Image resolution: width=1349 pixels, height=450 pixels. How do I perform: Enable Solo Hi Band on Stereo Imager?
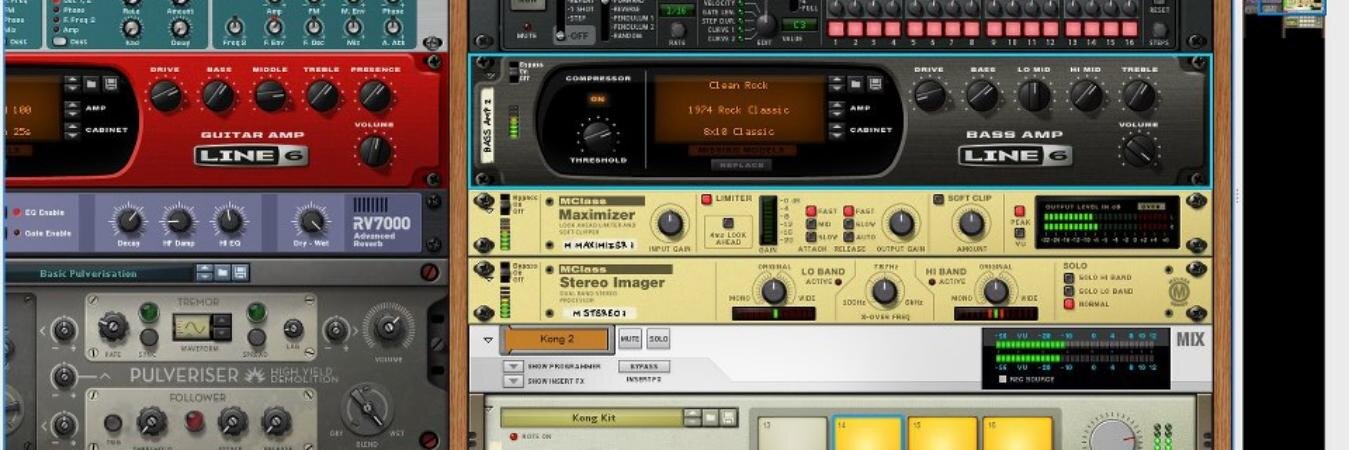tap(1069, 277)
